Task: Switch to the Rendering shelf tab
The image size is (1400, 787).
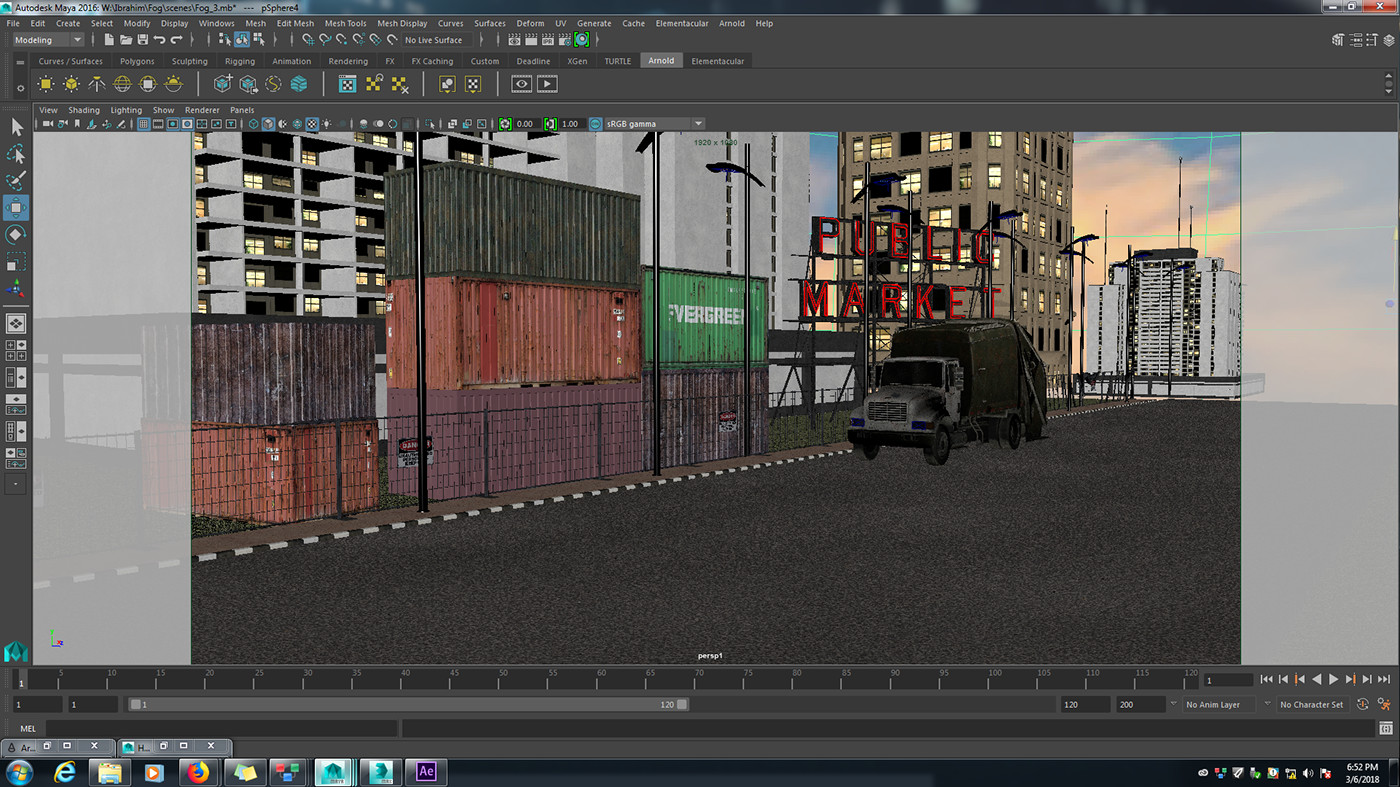Action: pyautogui.click(x=348, y=61)
